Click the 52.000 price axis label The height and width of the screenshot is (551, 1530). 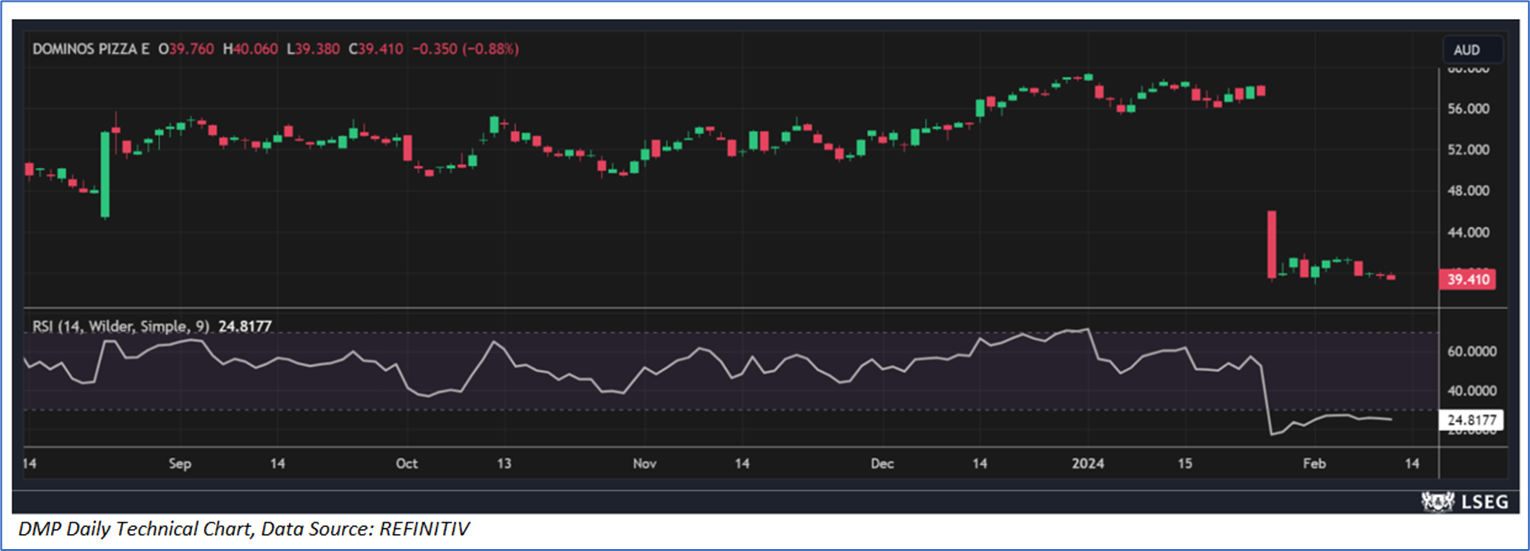coord(1469,150)
